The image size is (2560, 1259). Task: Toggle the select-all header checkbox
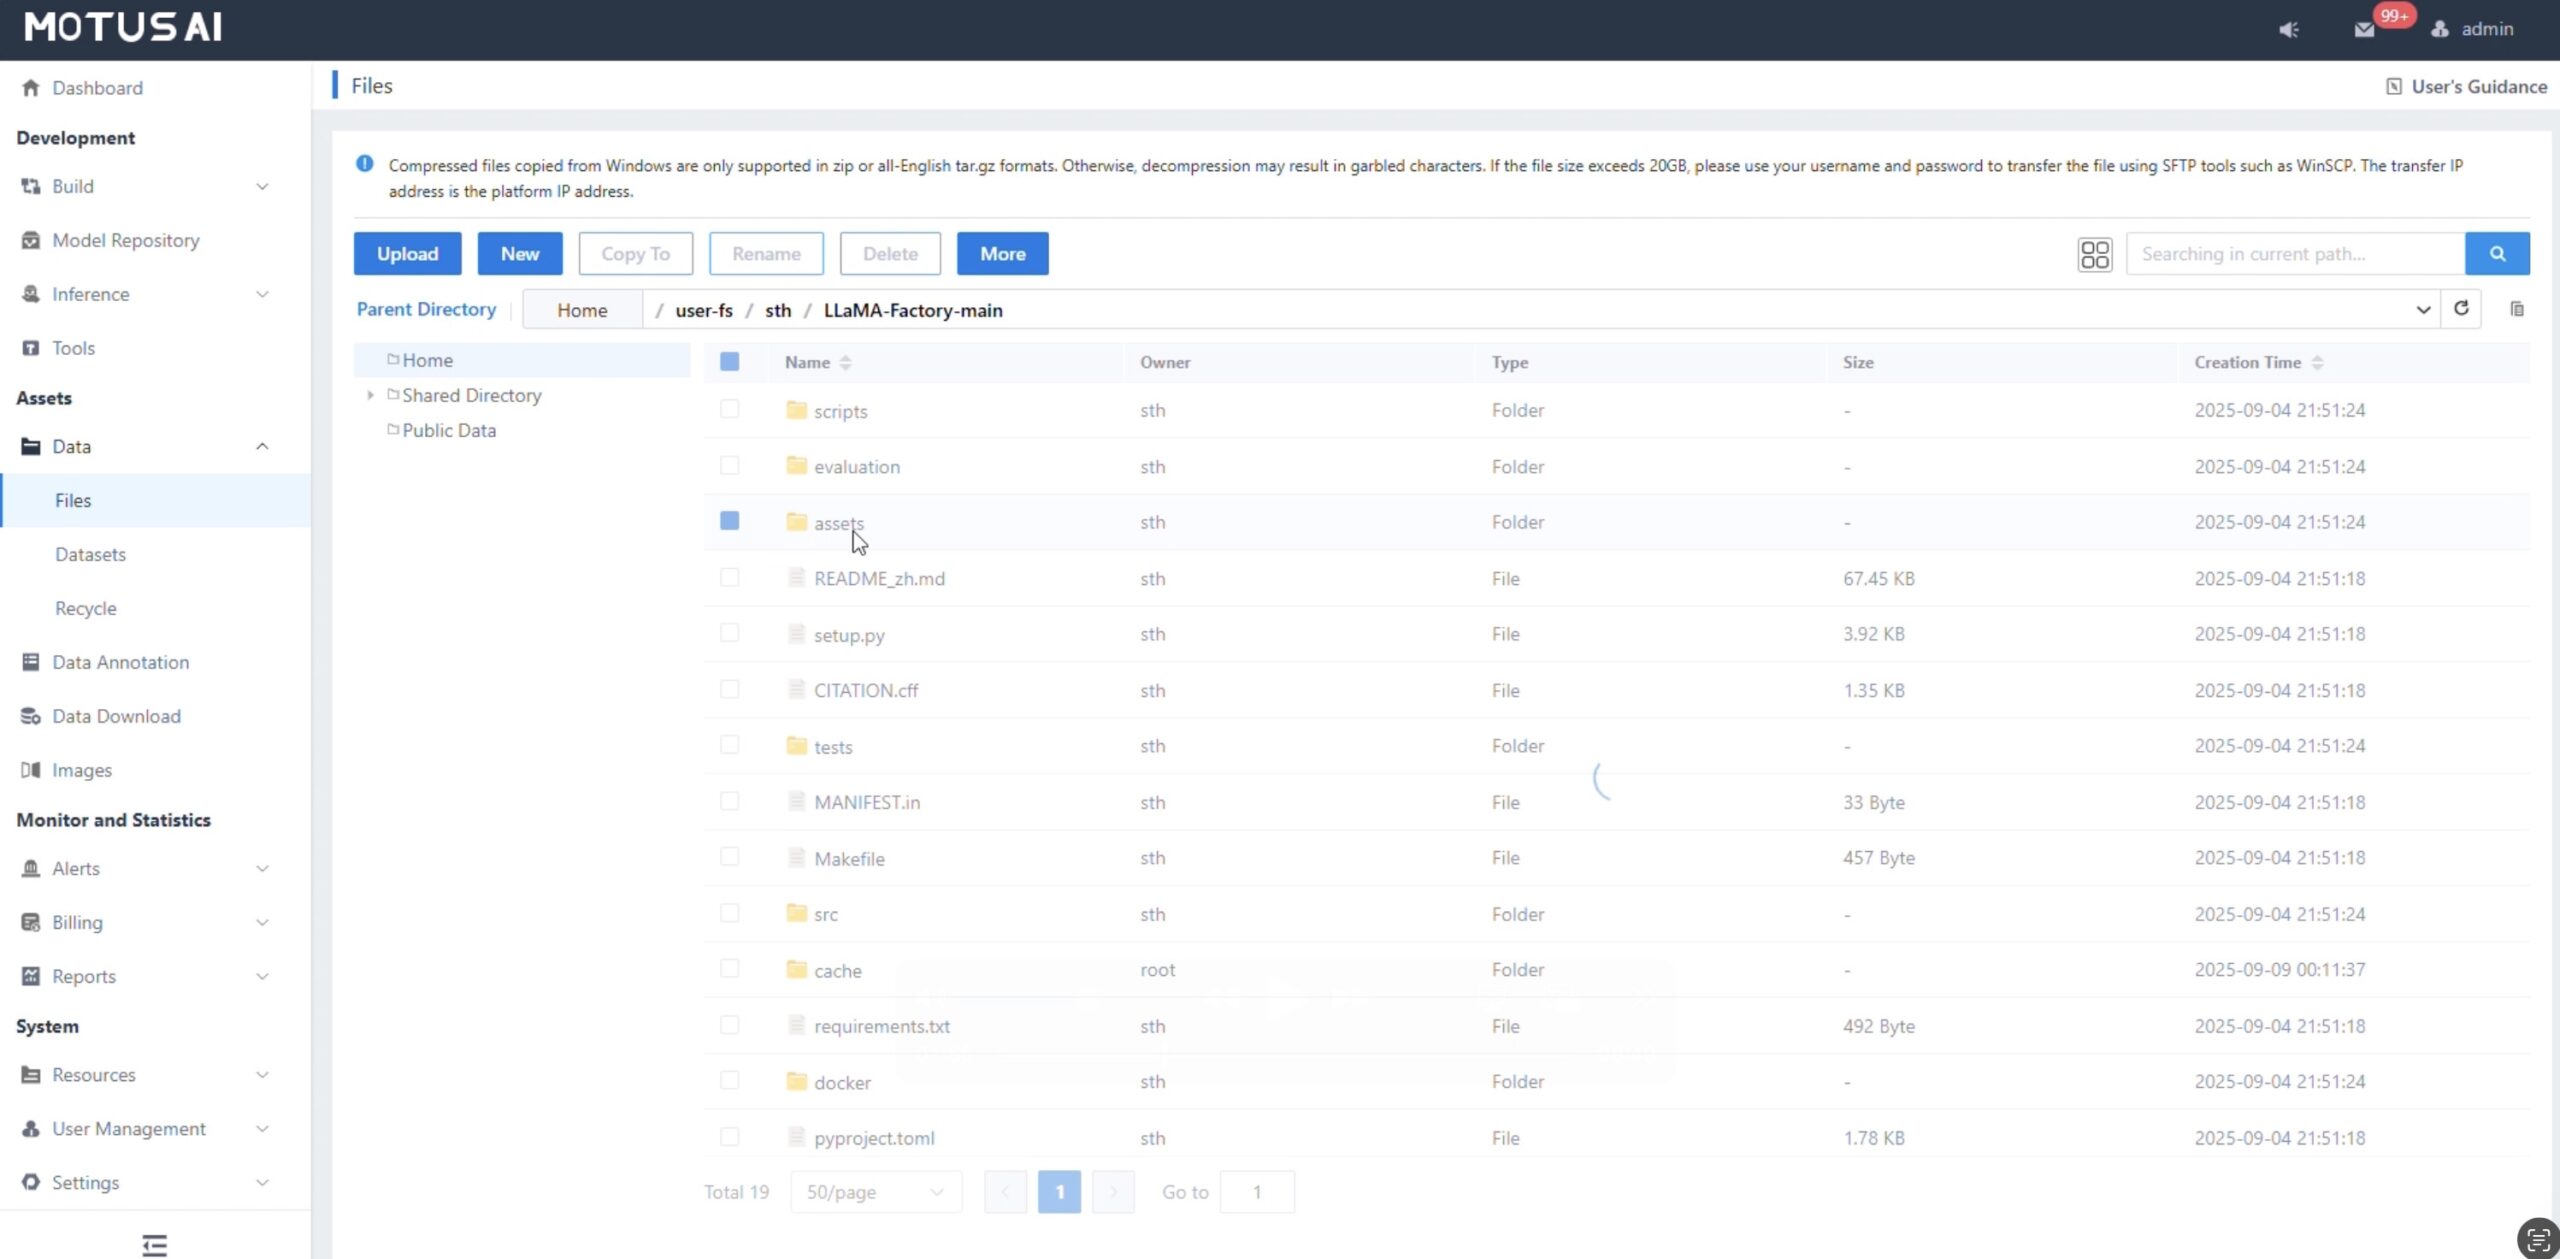[x=729, y=362]
